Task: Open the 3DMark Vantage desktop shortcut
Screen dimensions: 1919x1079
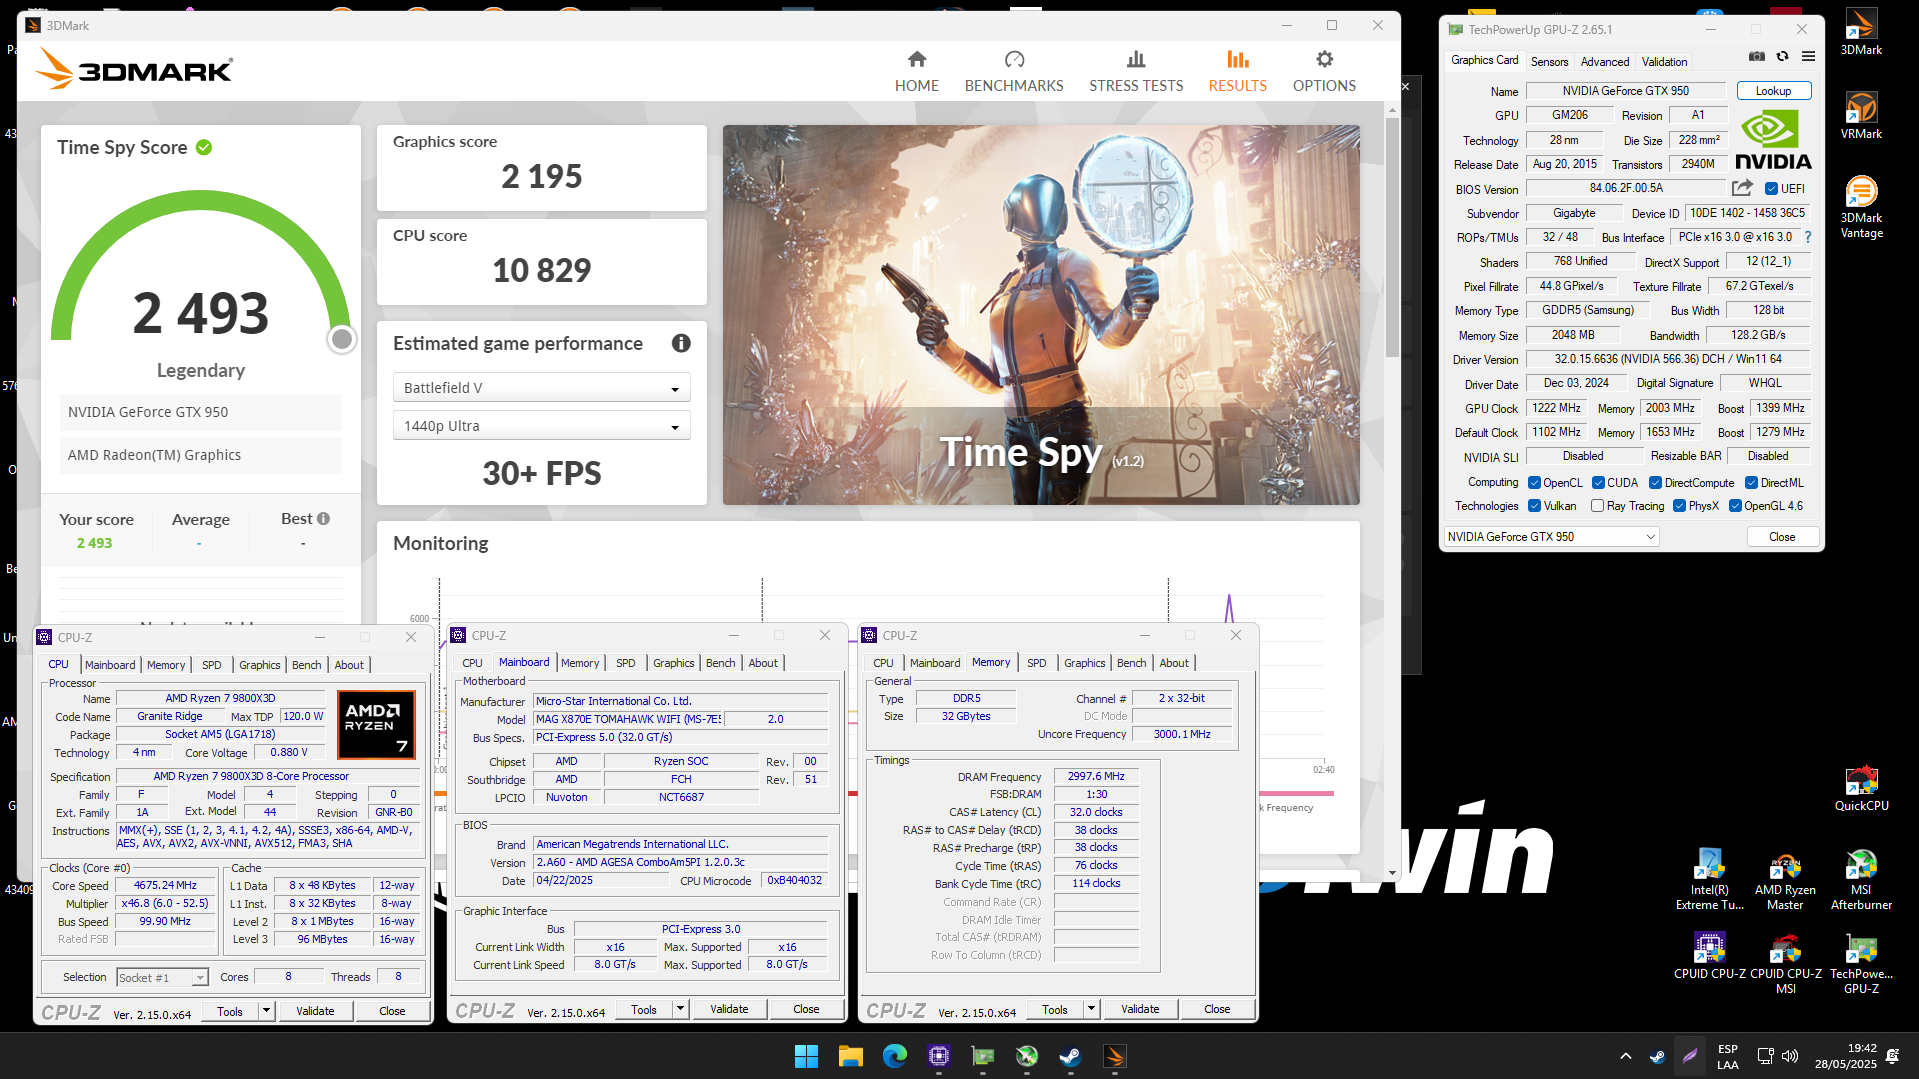Action: 1861,207
